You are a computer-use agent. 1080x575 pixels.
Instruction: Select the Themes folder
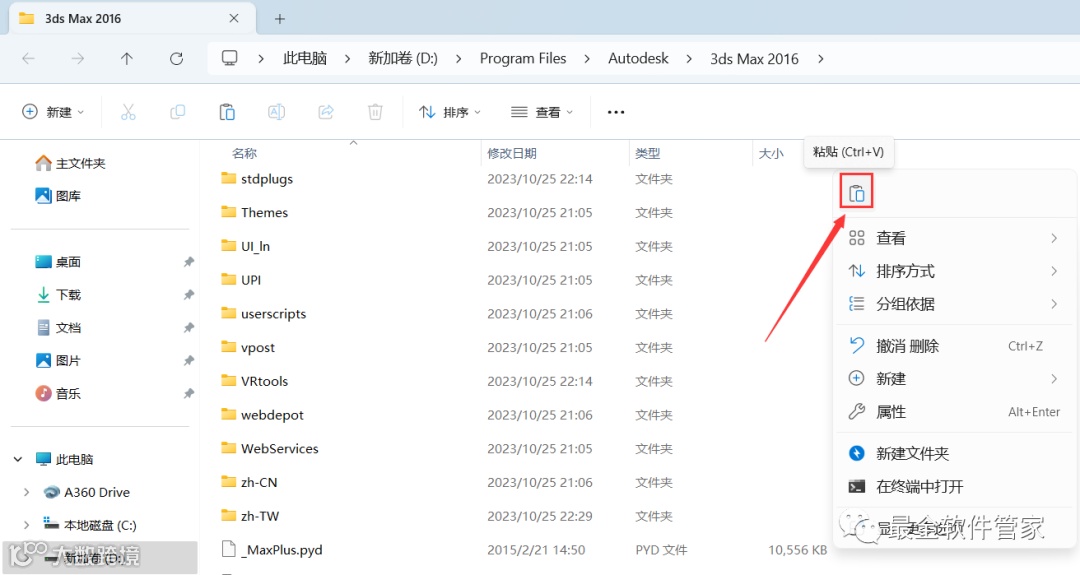pos(254,212)
